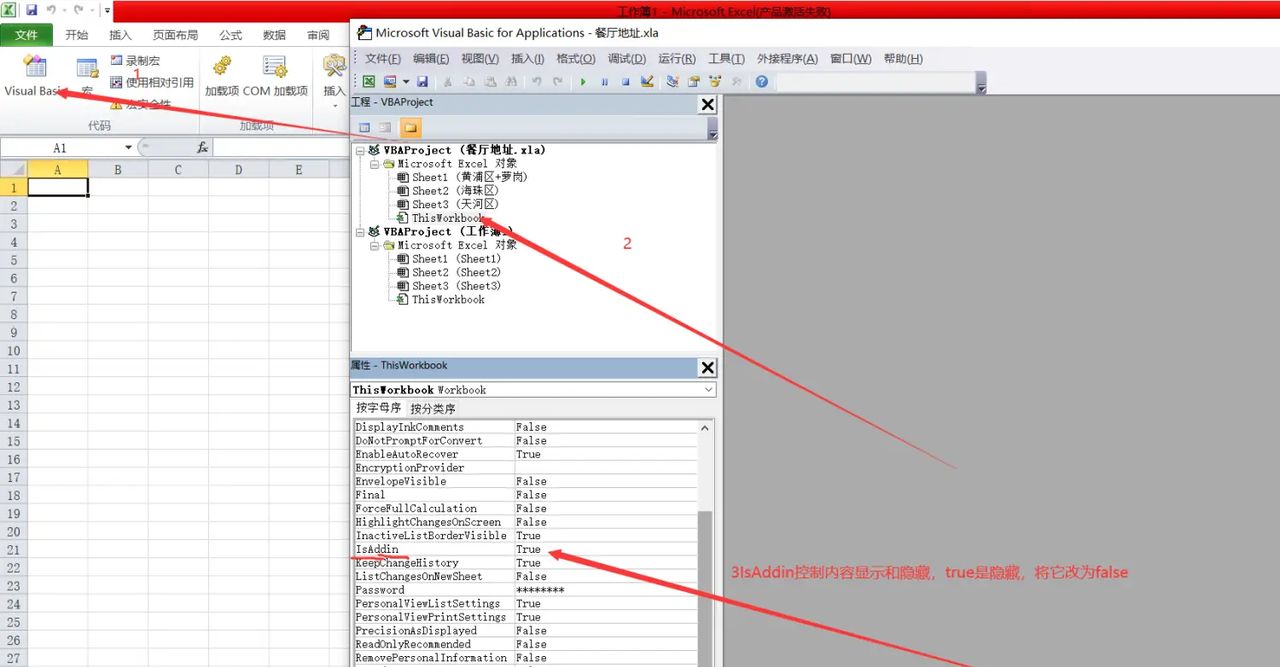This screenshot has width=1280, height=667.
Task: Open the 编辑(E) menu in VBA editor
Action: pos(431,59)
